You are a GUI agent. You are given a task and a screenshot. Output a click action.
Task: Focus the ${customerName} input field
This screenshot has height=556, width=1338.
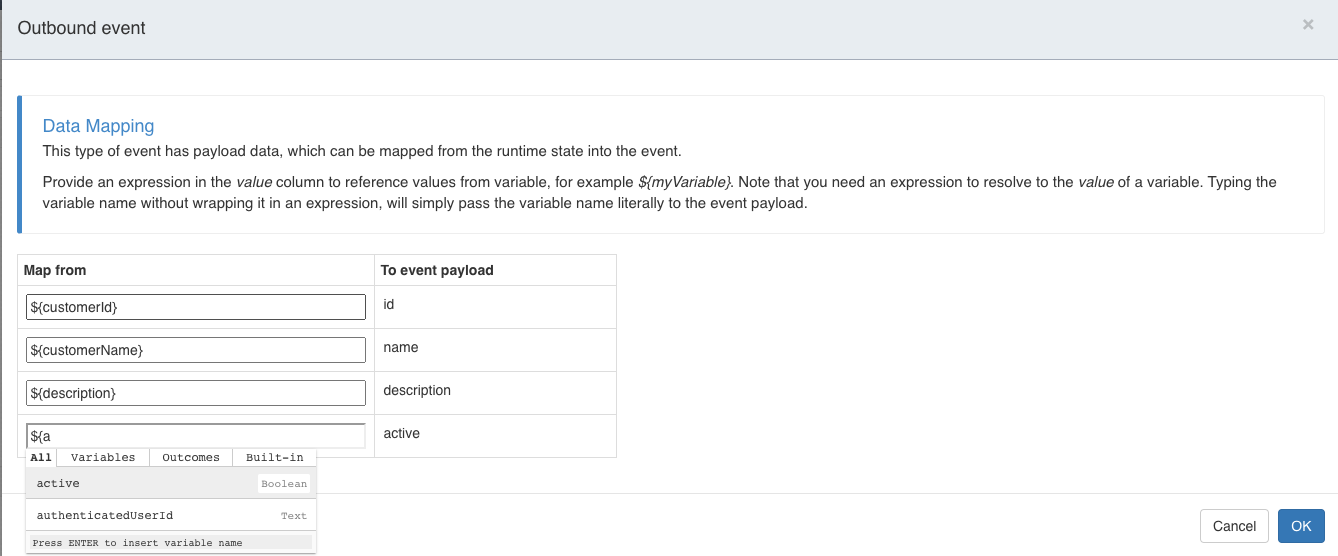[196, 350]
